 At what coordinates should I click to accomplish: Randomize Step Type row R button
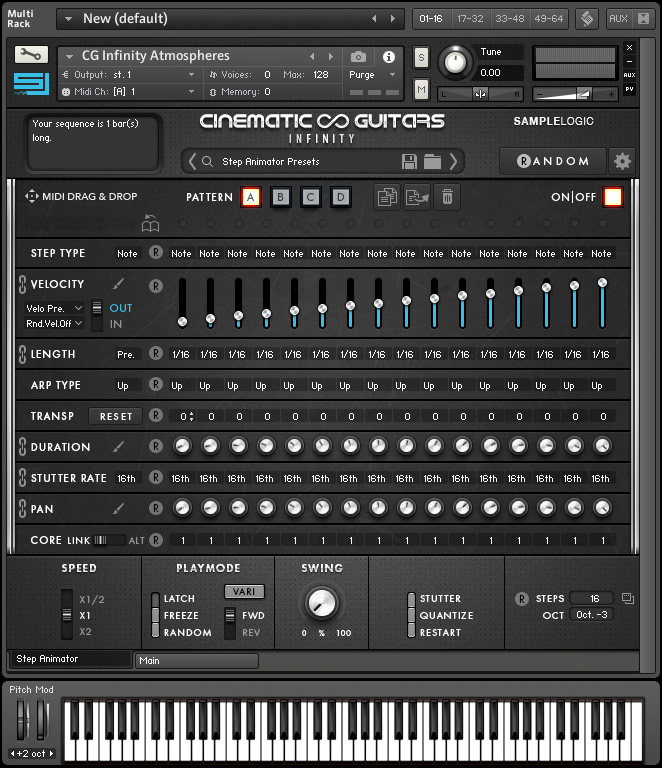[156, 252]
